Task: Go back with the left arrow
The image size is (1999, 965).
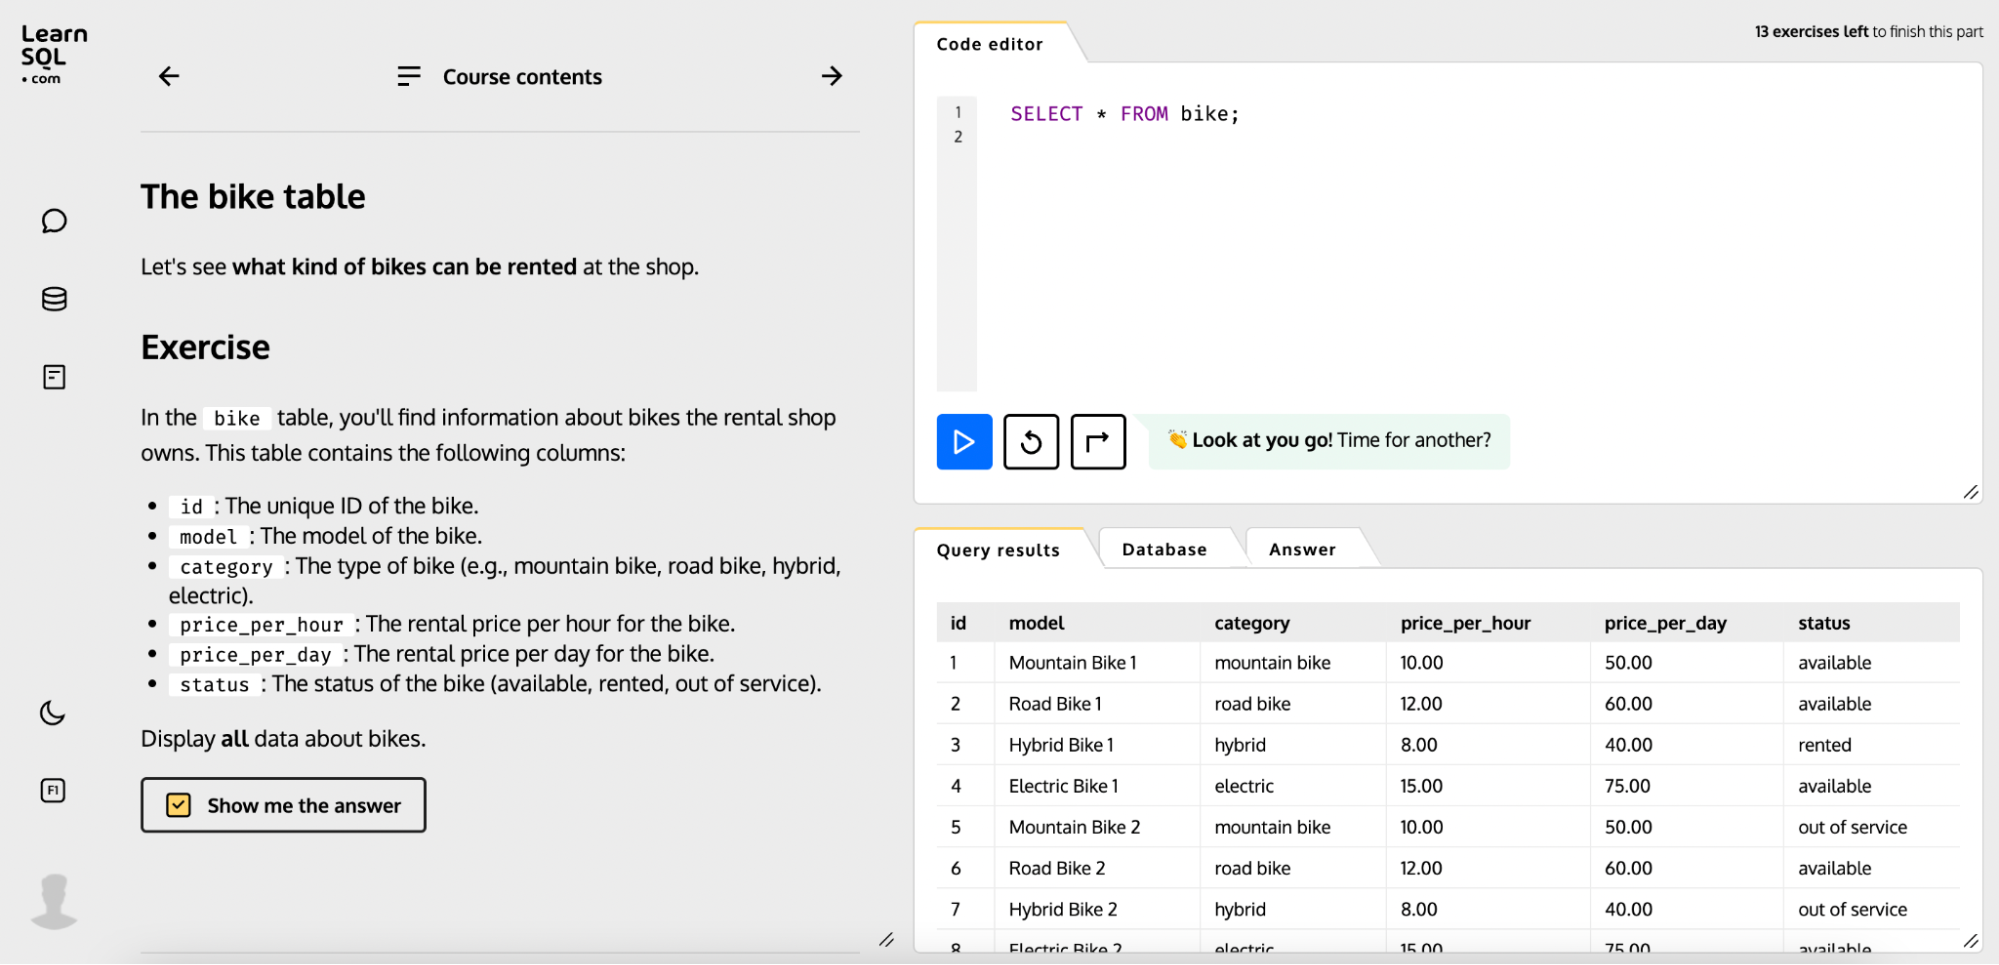Action: click(169, 76)
